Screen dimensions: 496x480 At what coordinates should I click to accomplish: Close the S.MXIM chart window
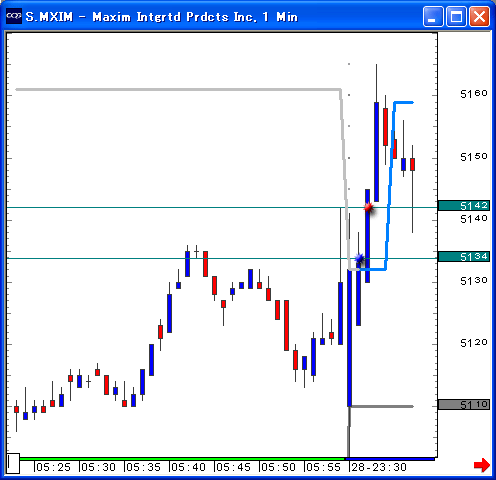pos(479,16)
